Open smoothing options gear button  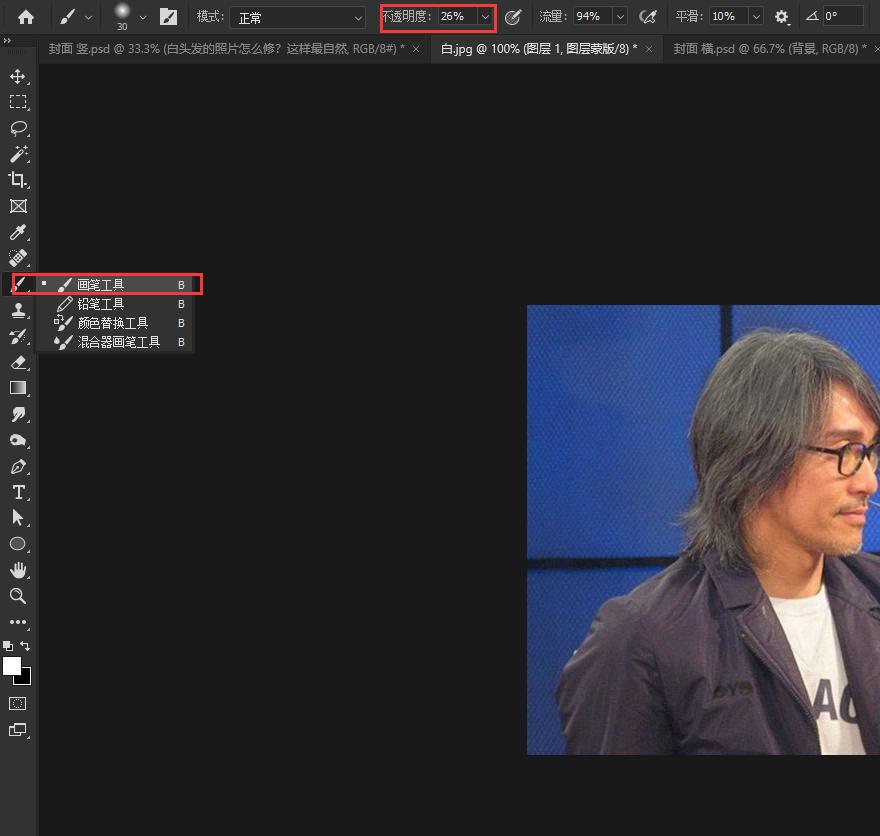[x=781, y=17]
